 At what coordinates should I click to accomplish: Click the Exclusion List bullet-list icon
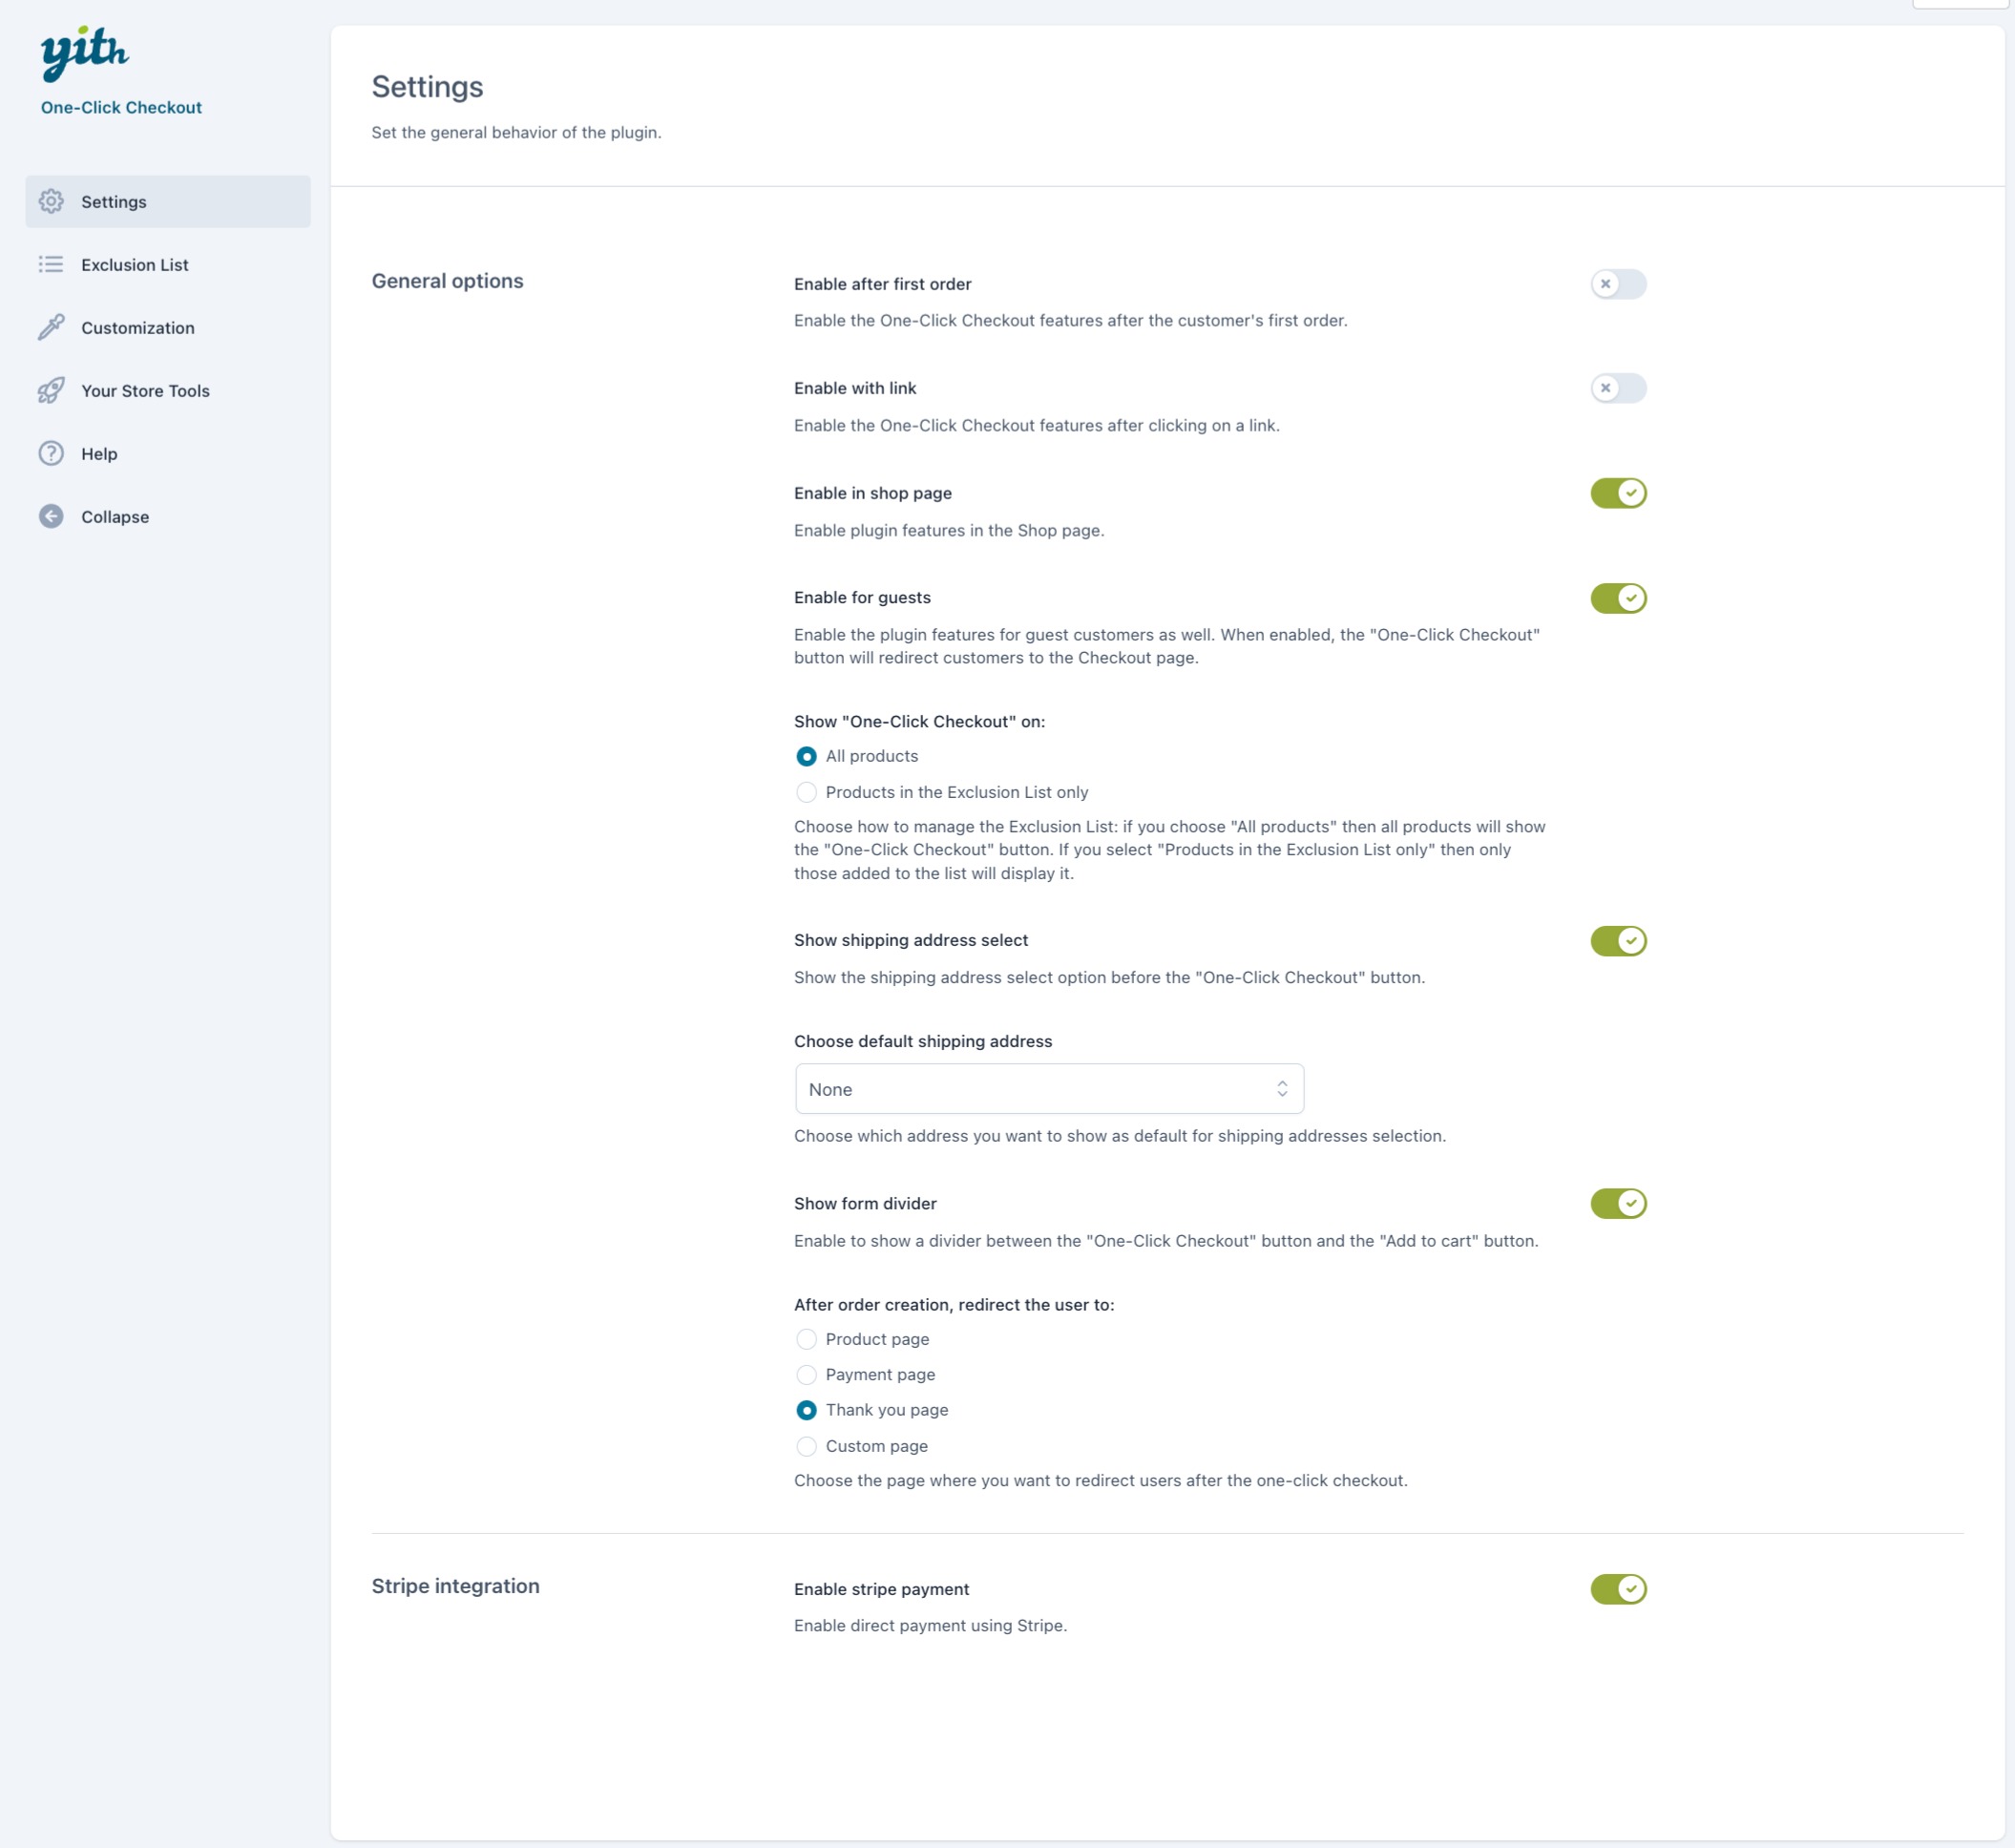click(51, 265)
